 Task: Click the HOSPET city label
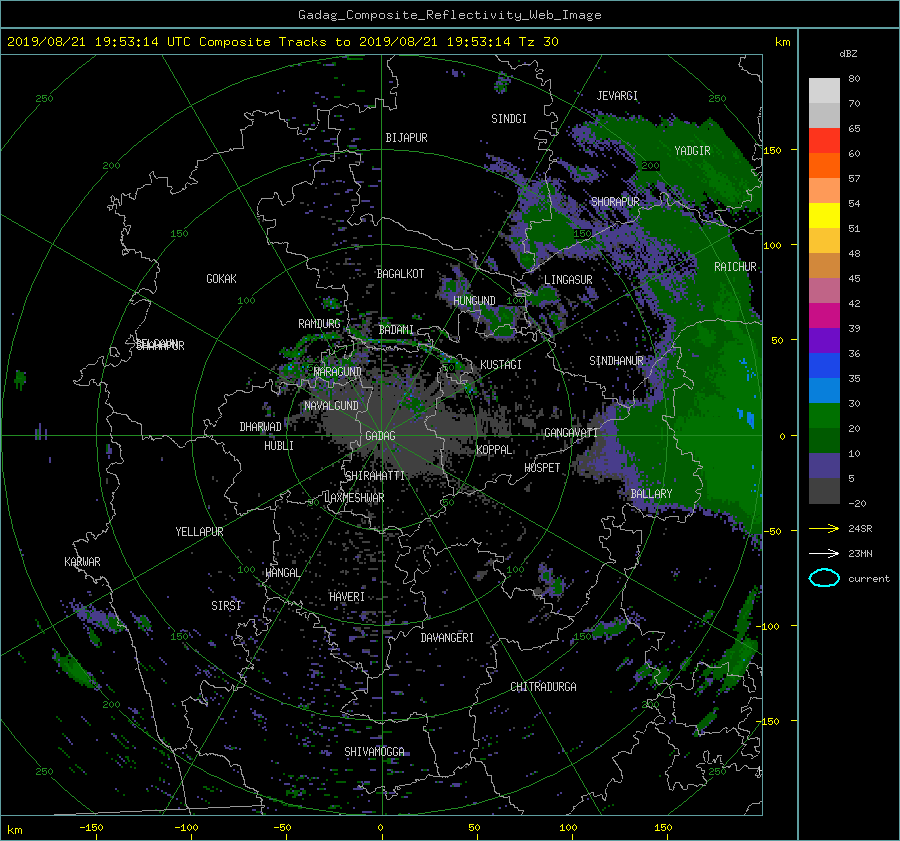pyautogui.click(x=542, y=468)
